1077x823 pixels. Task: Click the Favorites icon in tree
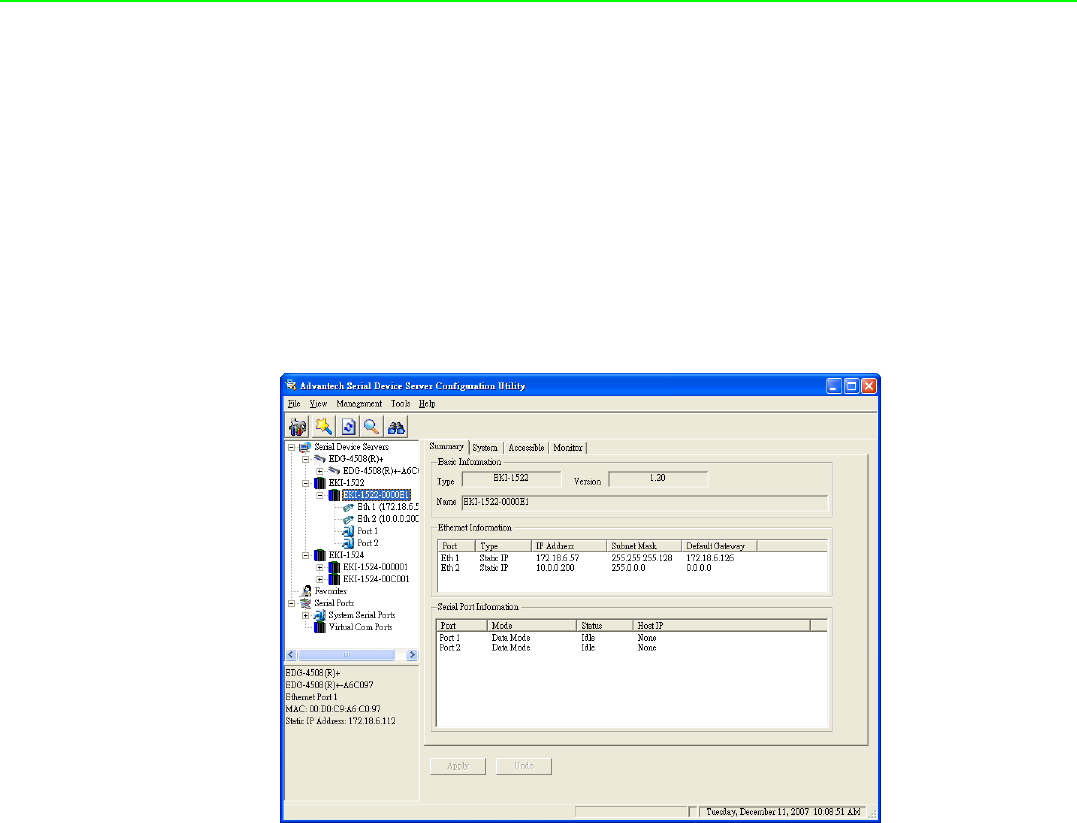point(306,591)
